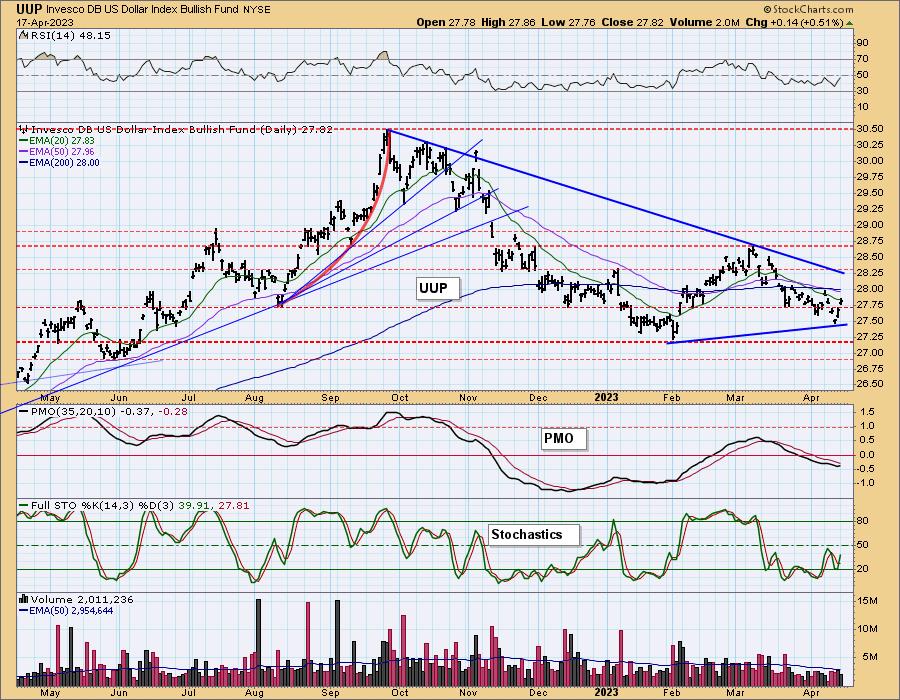Click the Daily 27.82 price panel title
This screenshot has height=700, width=900.
(x=181, y=130)
